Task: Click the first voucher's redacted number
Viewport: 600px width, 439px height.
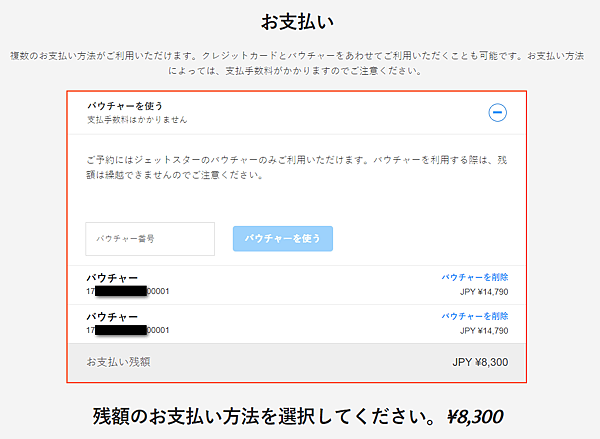Action: (126, 291)
